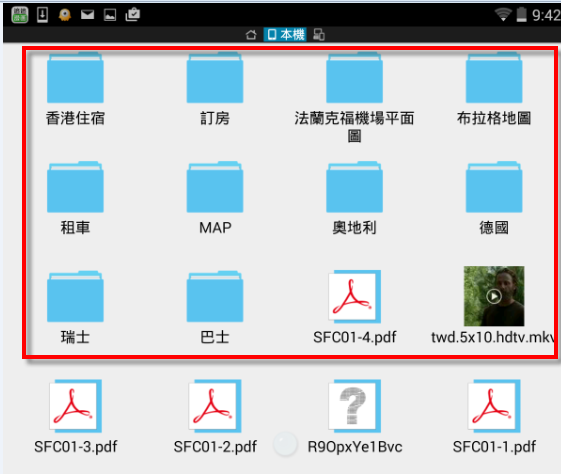Tap the mail envelope notification icon
This screenshot has width=561, height=474.
click(x=87, y=15)
